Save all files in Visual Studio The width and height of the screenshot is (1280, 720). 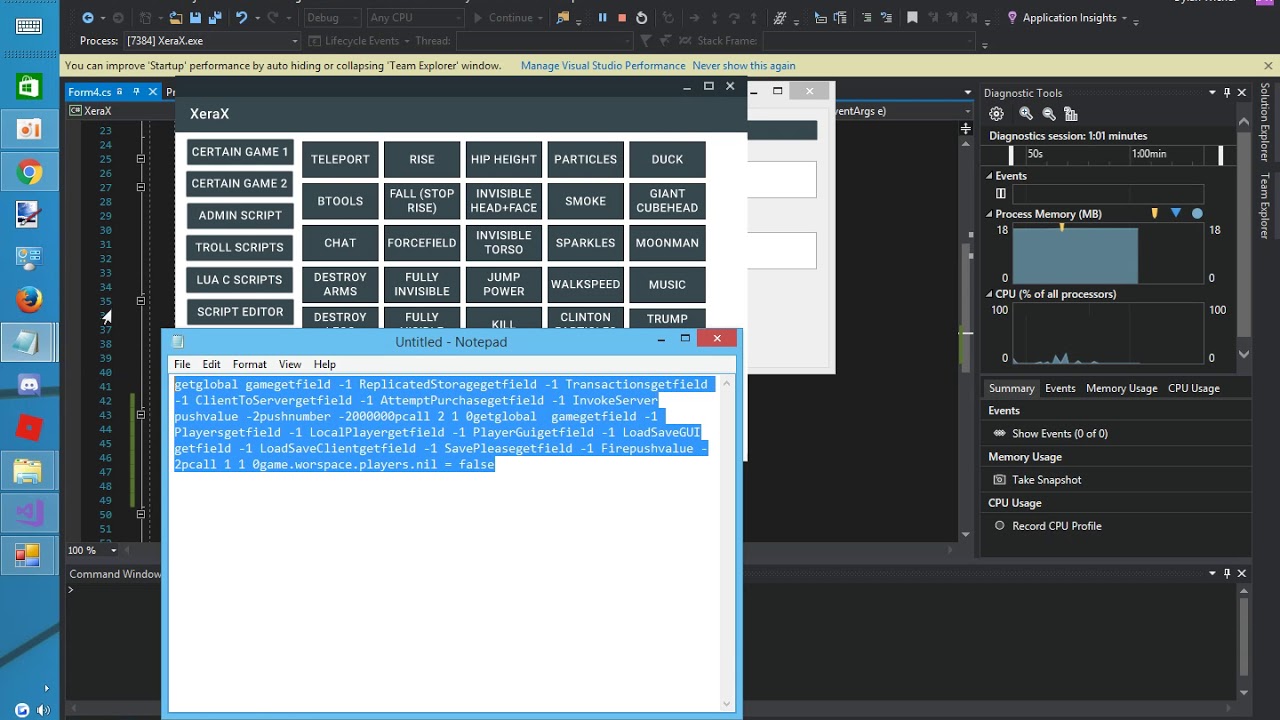click(215, 18)
